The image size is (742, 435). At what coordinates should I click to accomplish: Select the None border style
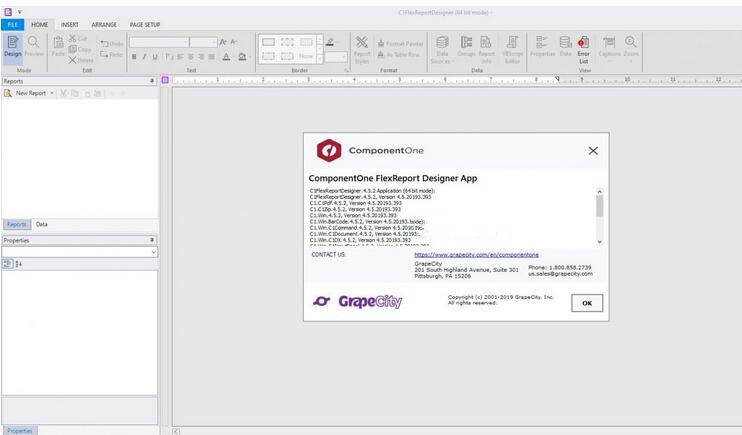306,56
